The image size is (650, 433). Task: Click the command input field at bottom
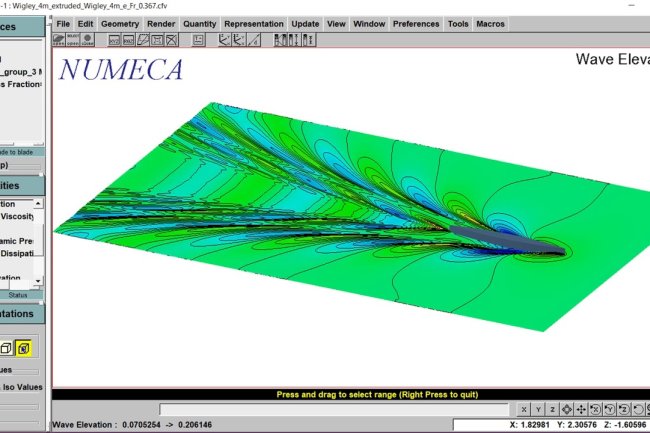[x=334, y=409]
